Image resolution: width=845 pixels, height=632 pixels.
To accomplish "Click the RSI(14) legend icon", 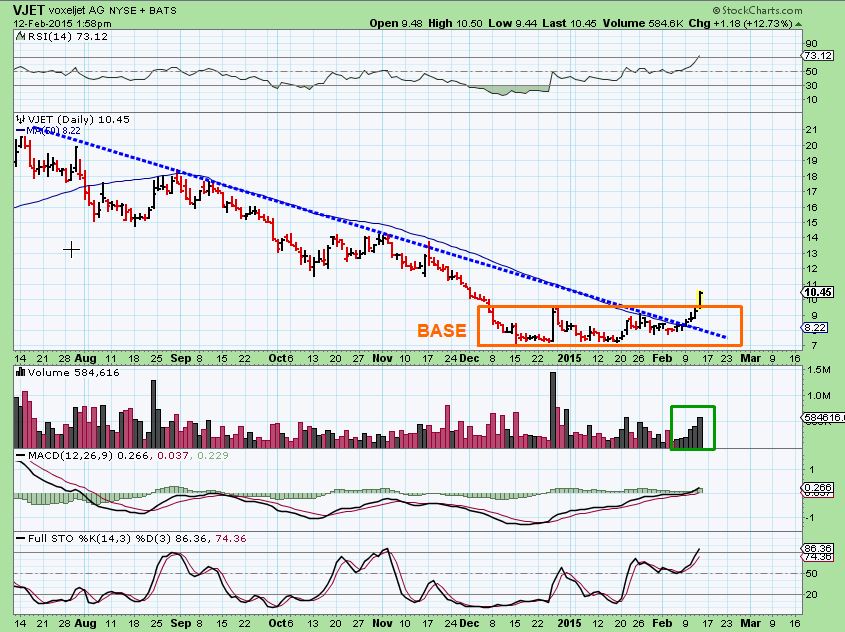I will point(20,36).
